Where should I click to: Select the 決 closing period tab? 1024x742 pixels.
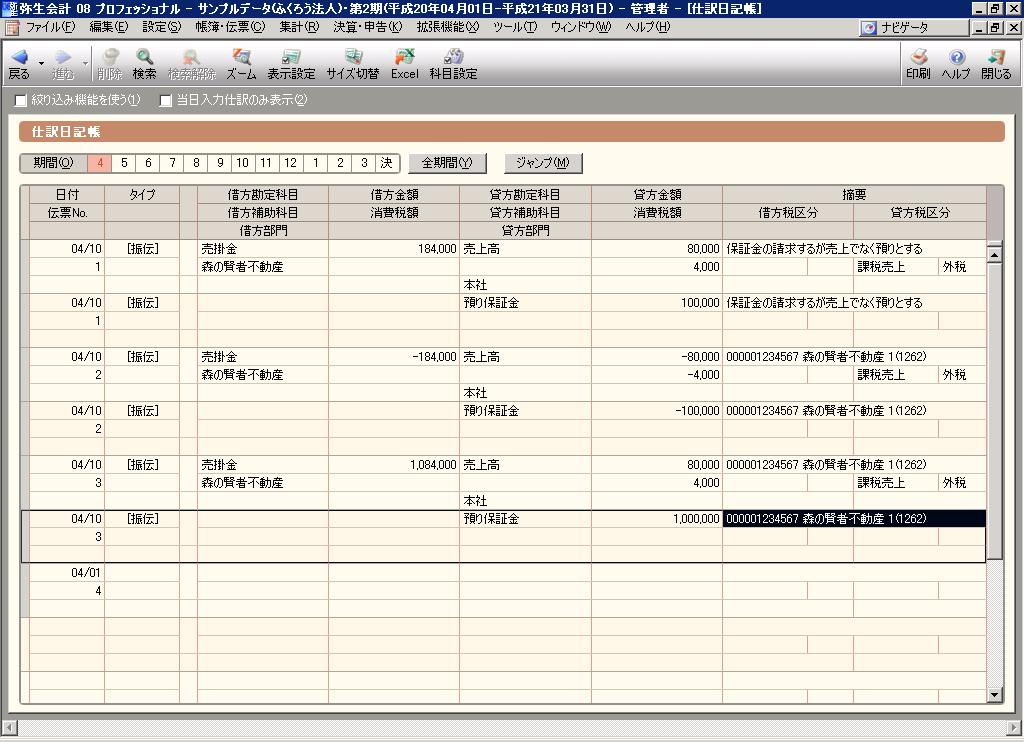point(387,163)
